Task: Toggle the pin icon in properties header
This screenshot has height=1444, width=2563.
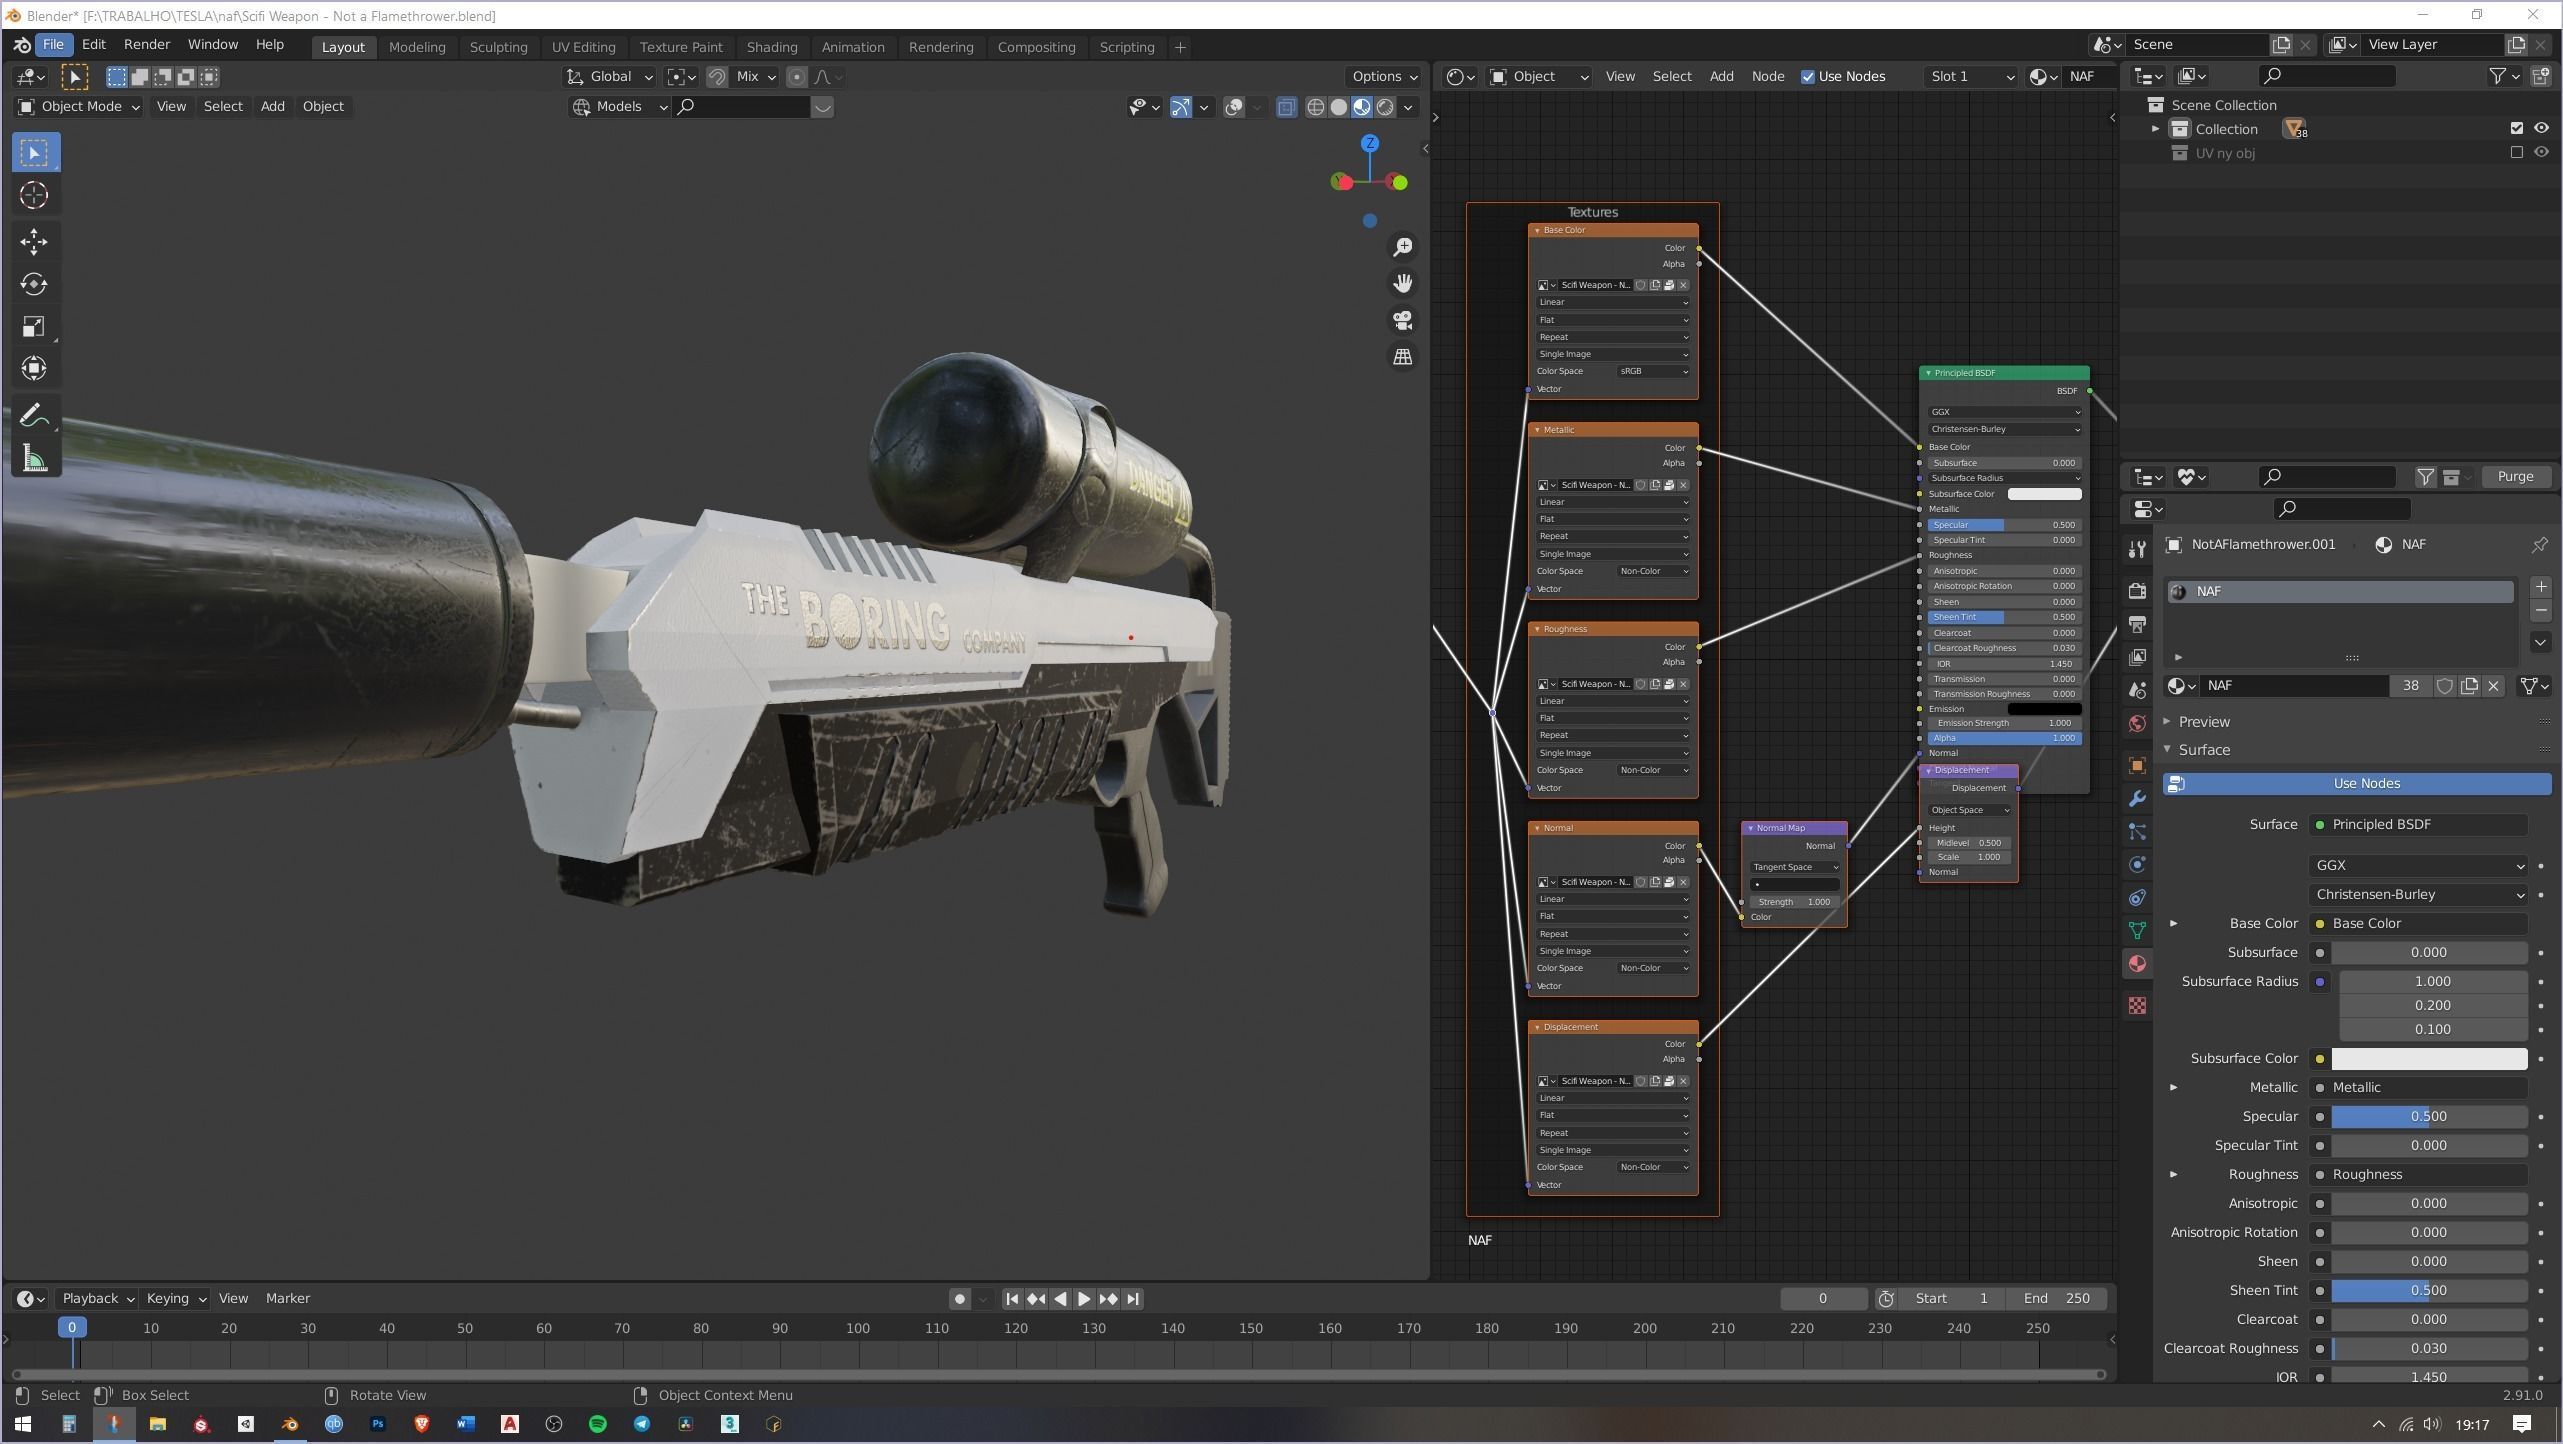Action: [2539, 544]
